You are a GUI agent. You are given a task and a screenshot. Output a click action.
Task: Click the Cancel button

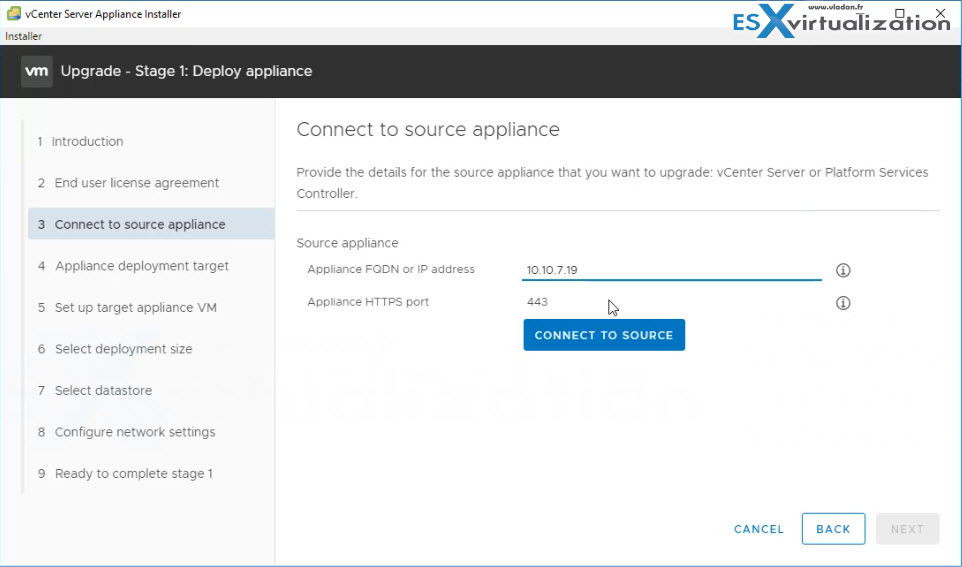pyautogui.click(x=758, y=529)
